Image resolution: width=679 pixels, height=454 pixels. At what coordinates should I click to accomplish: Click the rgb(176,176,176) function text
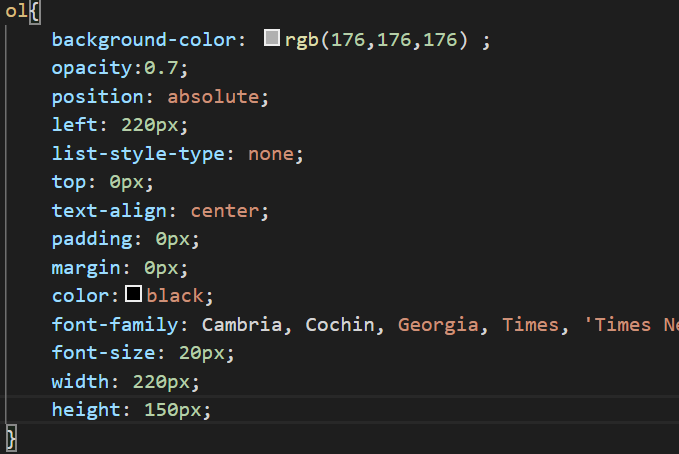pyautogui.click(x=376, y=40)
